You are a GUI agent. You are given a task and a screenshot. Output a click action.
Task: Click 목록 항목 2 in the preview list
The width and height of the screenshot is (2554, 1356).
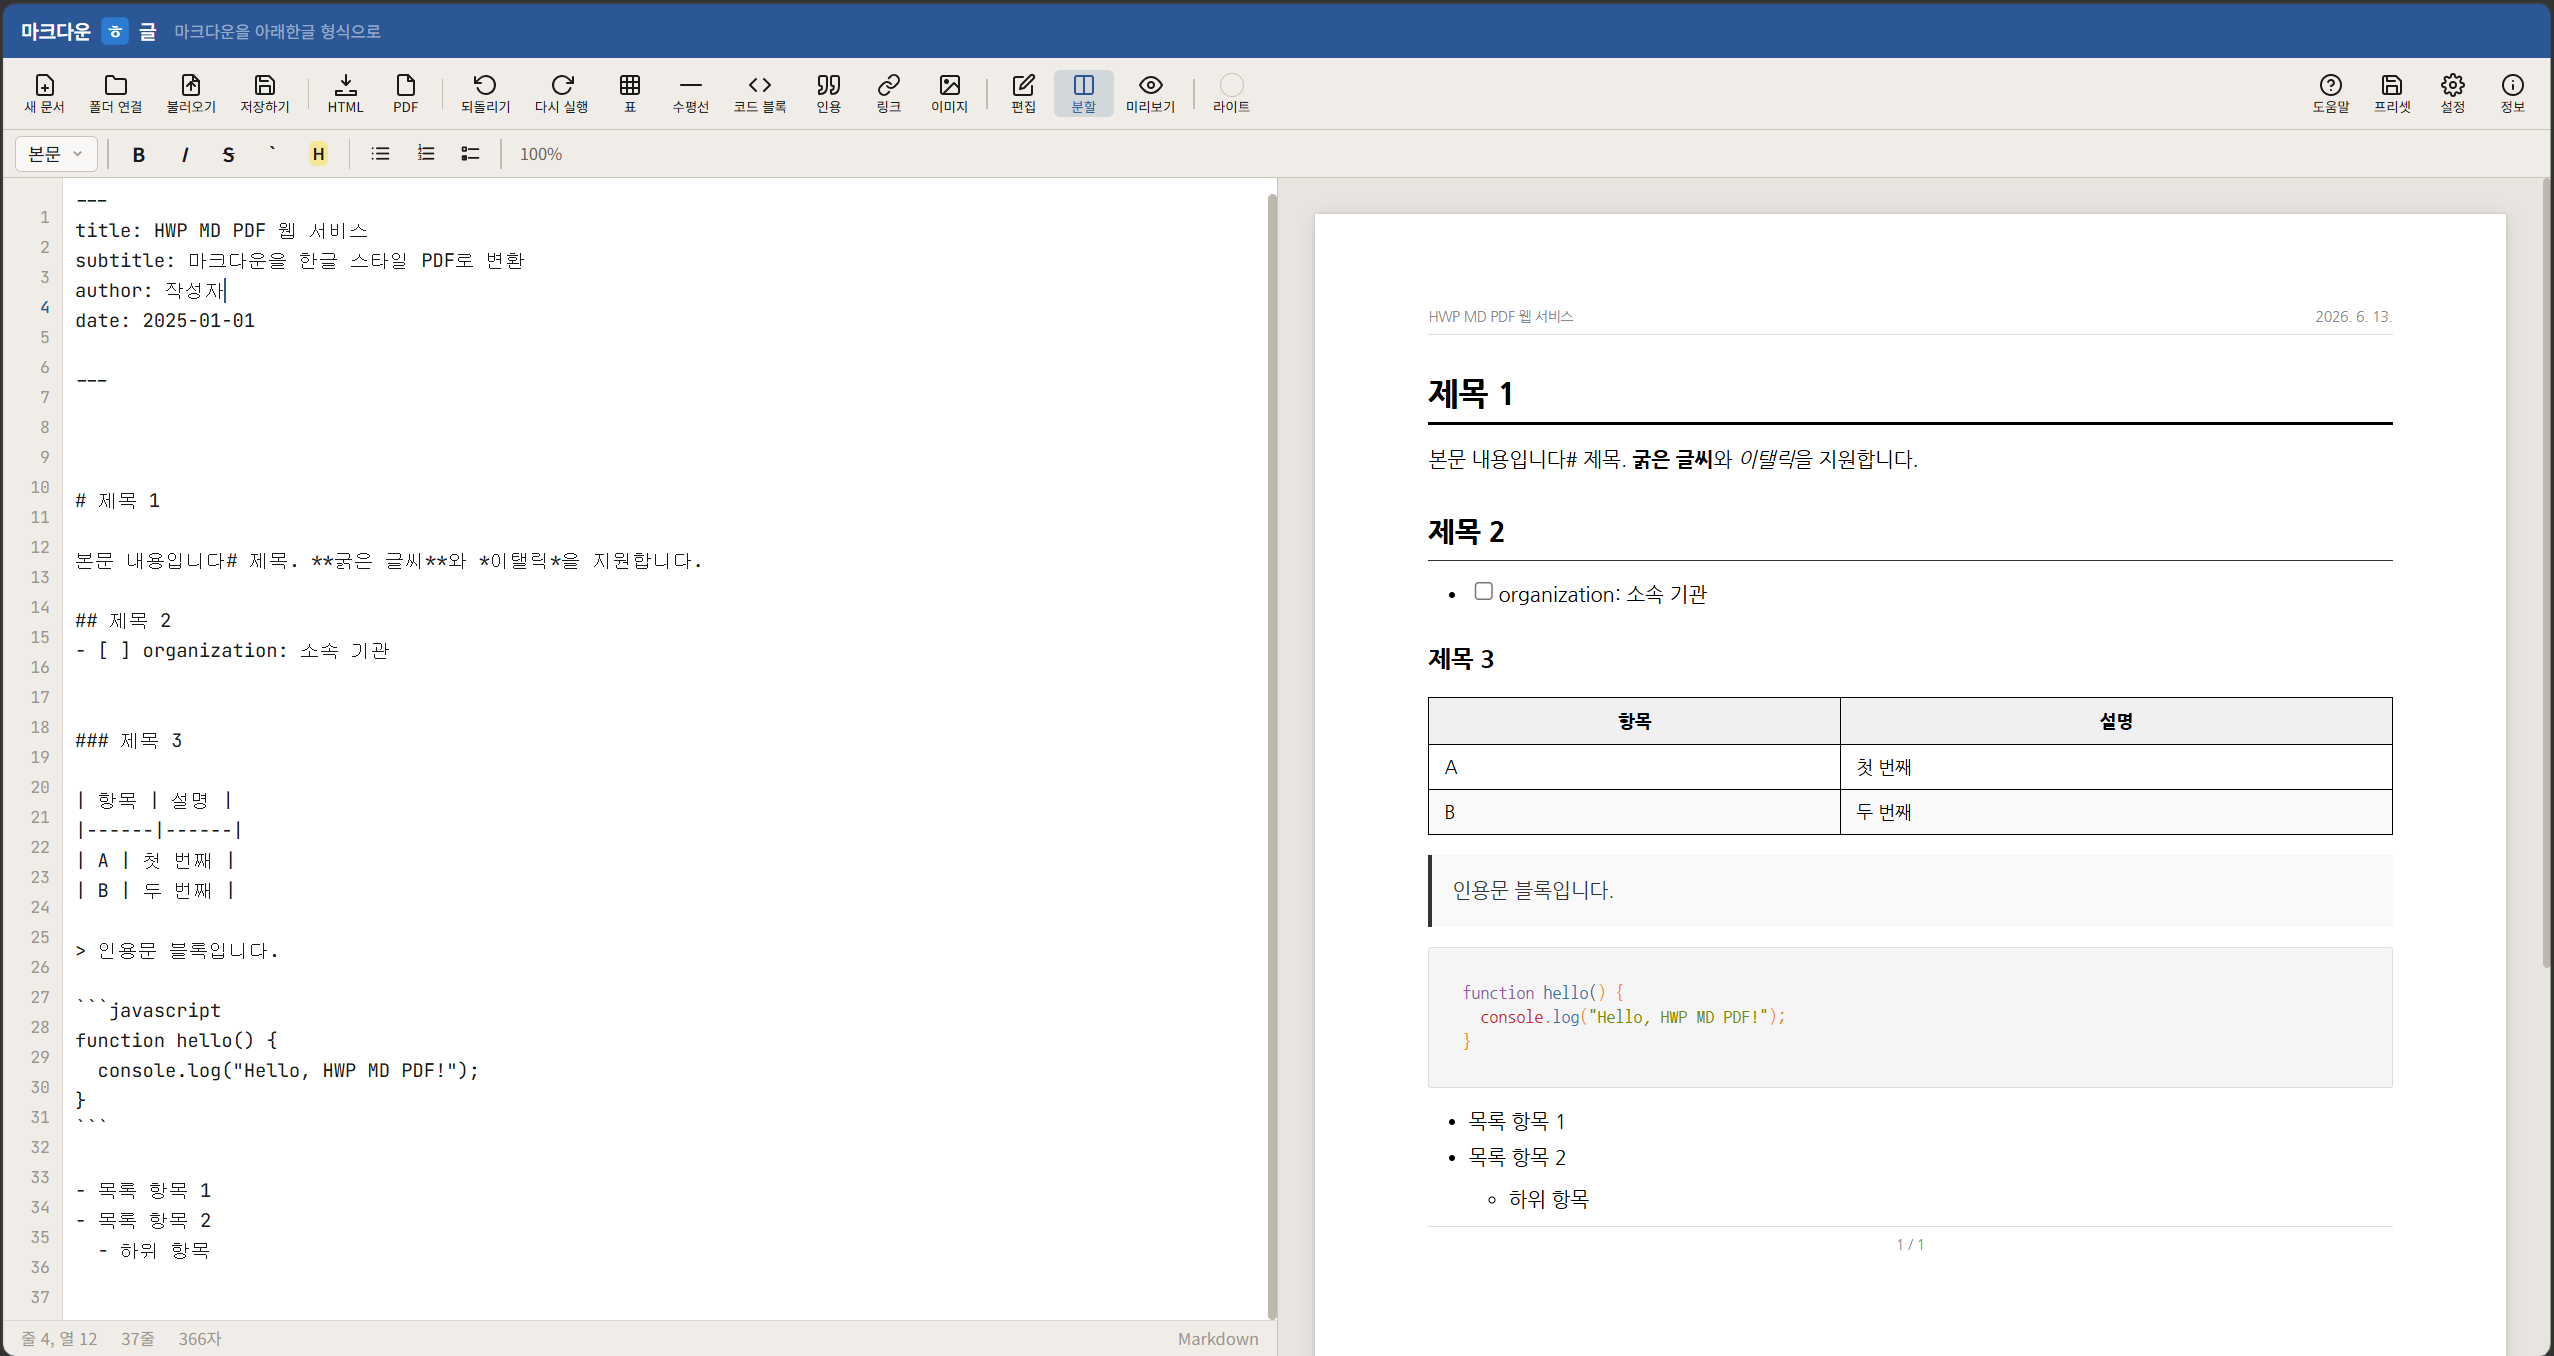click(x=1517, y=1158)
